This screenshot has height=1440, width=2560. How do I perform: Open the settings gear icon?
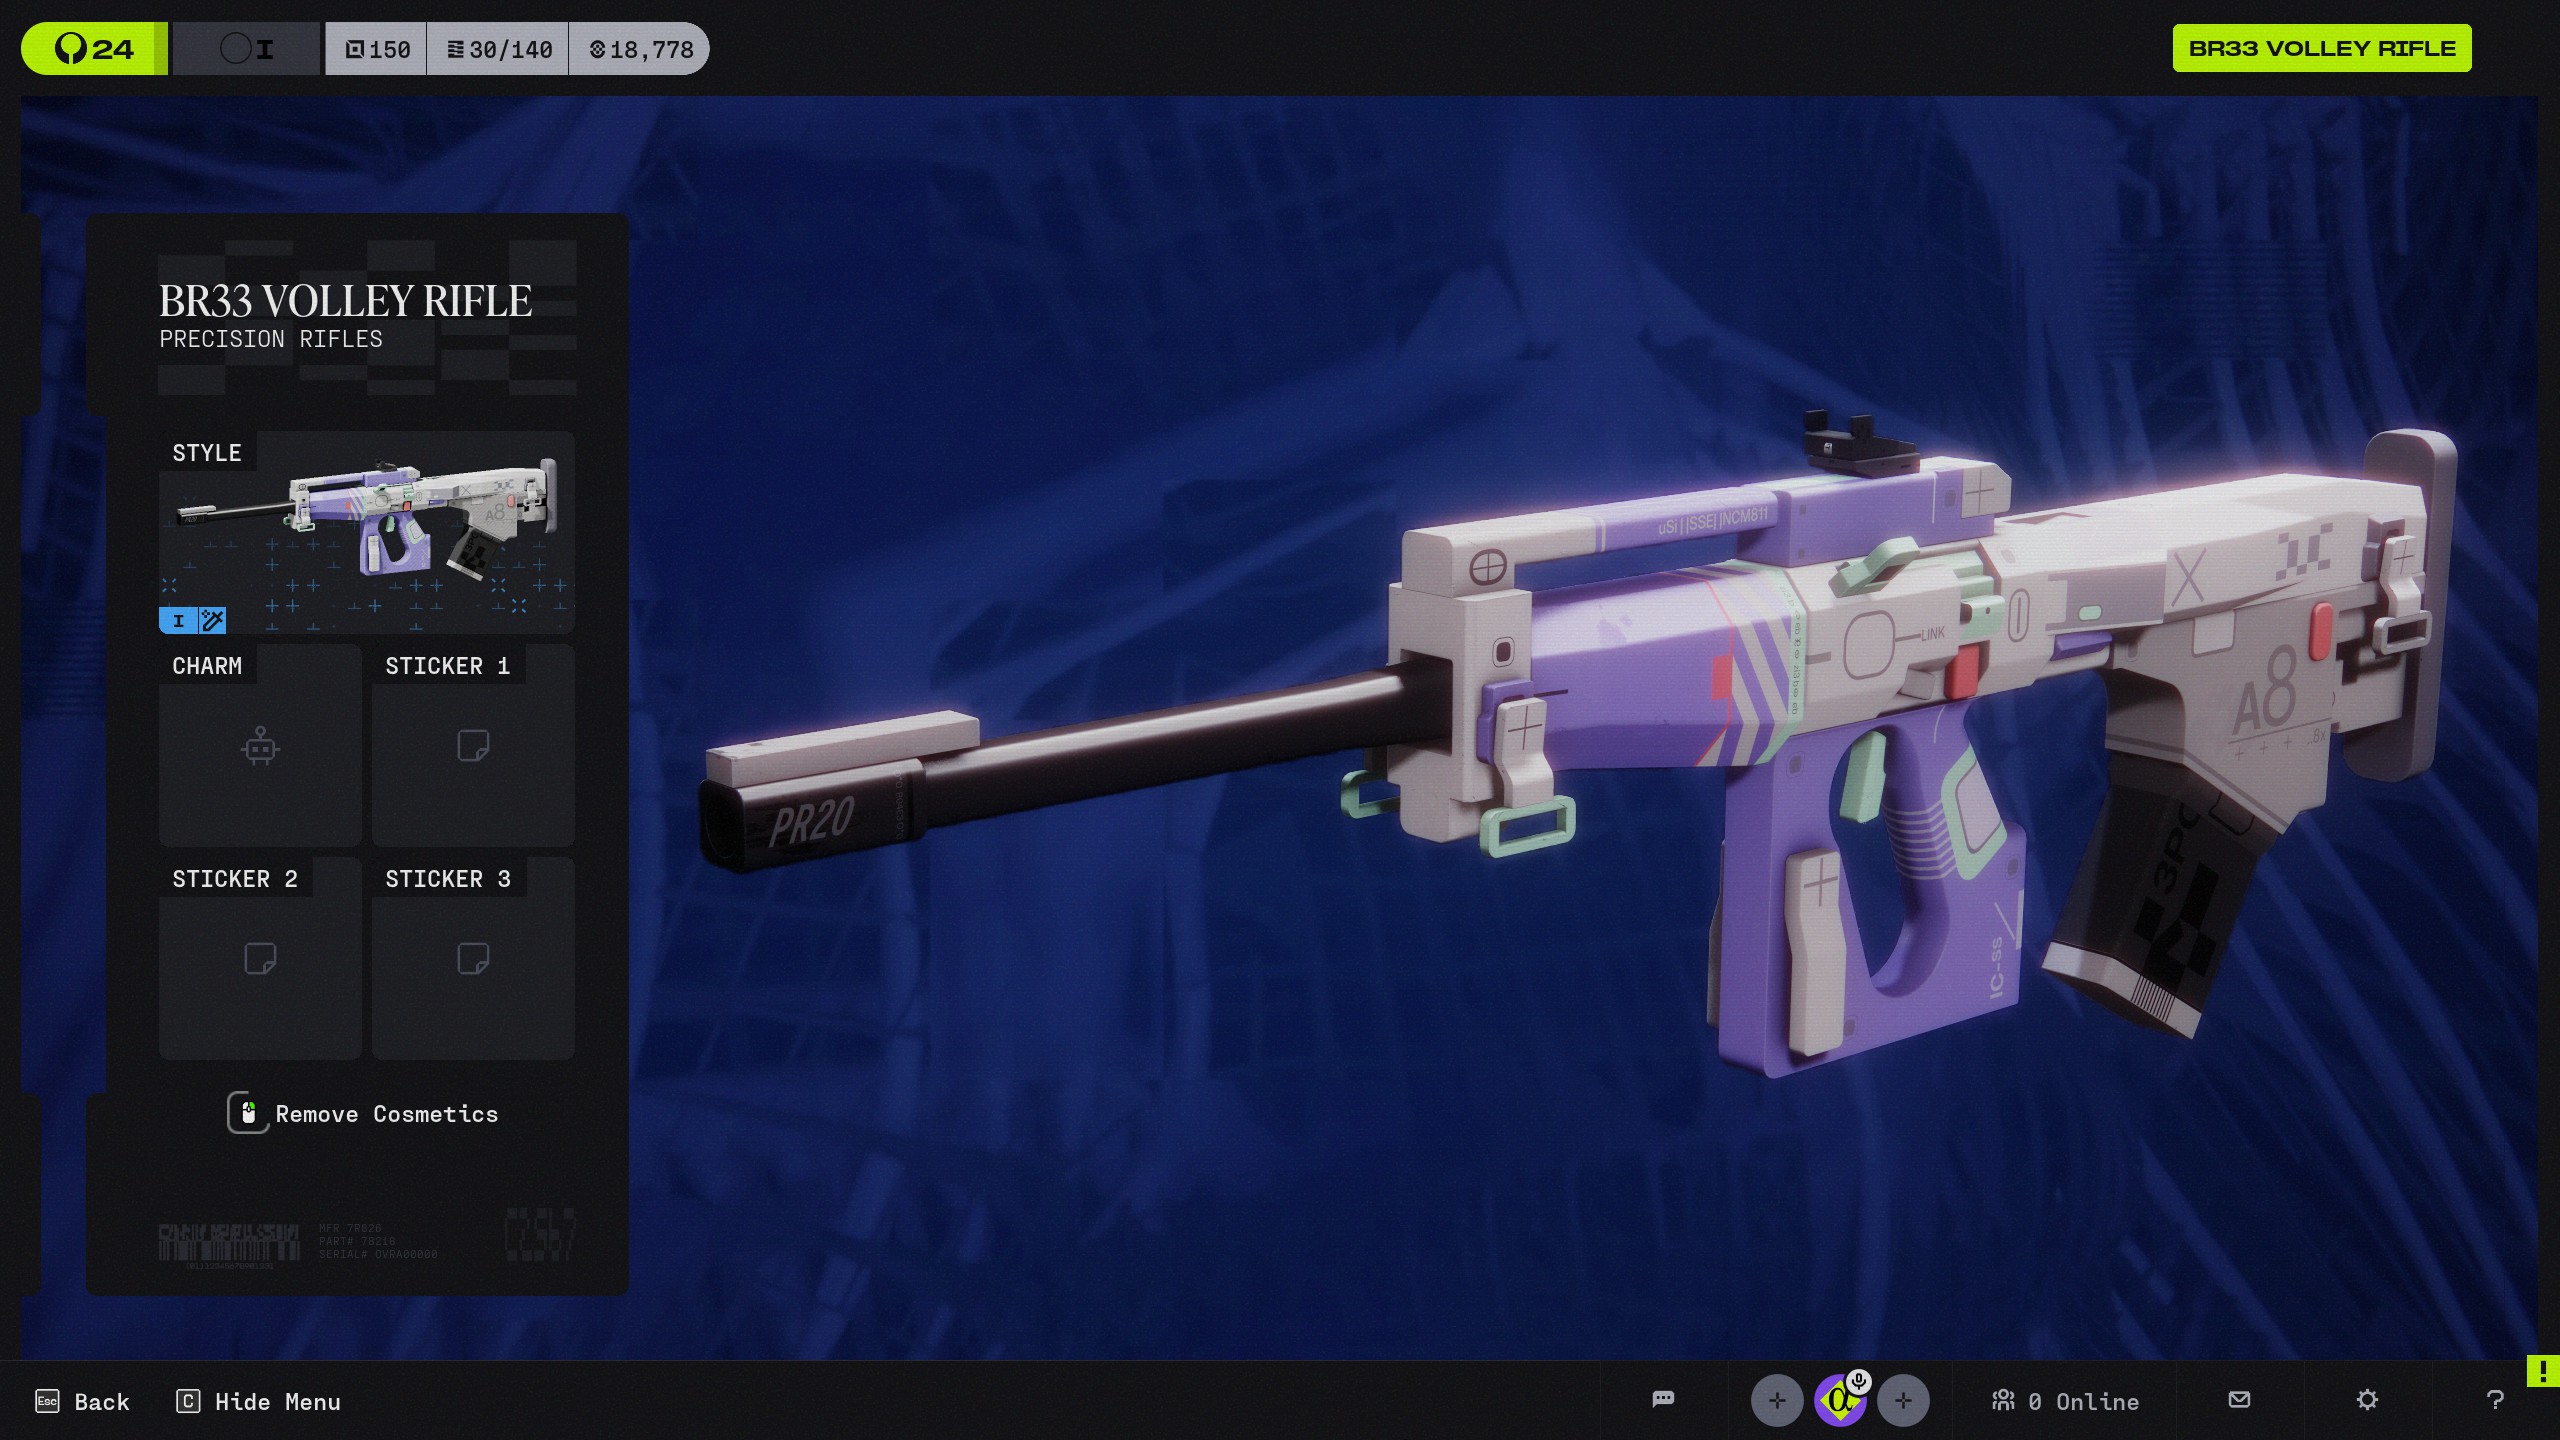click(2368, 1400)
